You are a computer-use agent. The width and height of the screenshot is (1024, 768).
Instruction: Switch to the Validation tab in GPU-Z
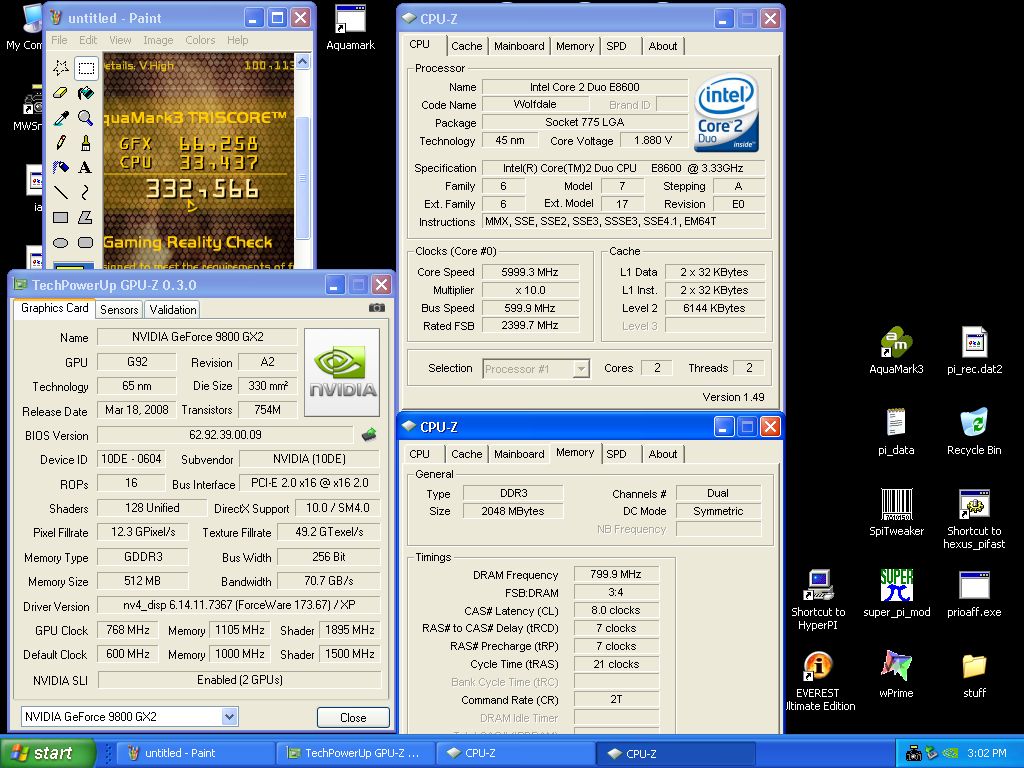172,310
